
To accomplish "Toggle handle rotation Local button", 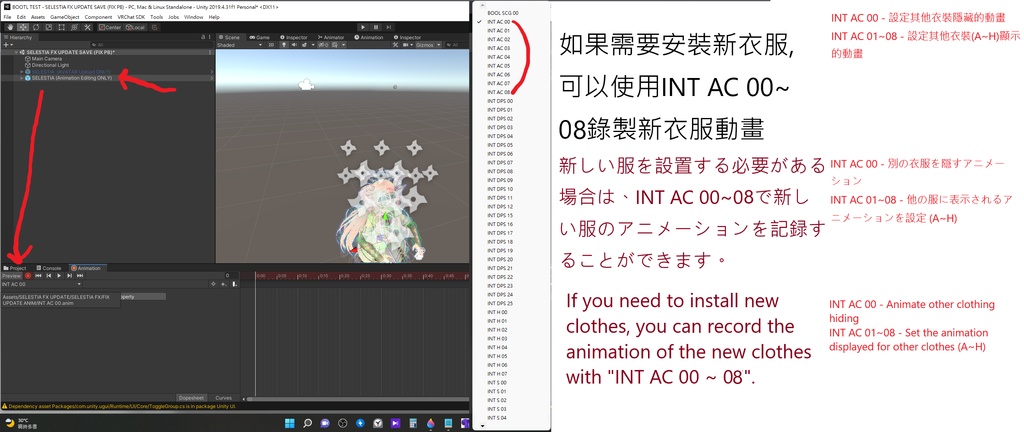I will coord(136,27).
